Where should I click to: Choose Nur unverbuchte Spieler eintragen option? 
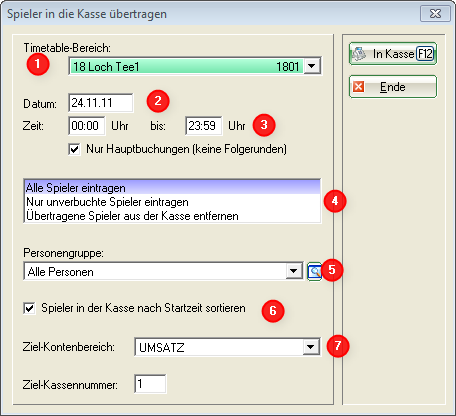pyautogui.click(x=172, y=202)
